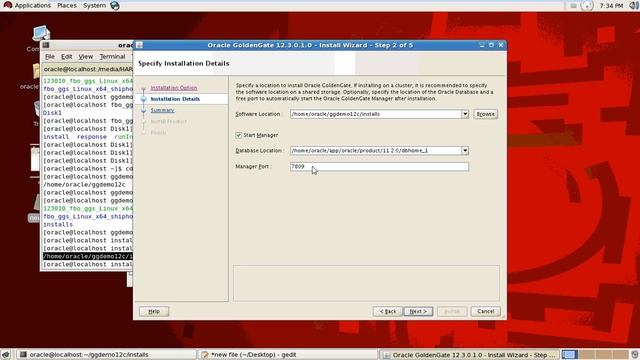Click the 7:34 PM clock
This screenshot has width=640, height=360.
(x=611, y=5)
